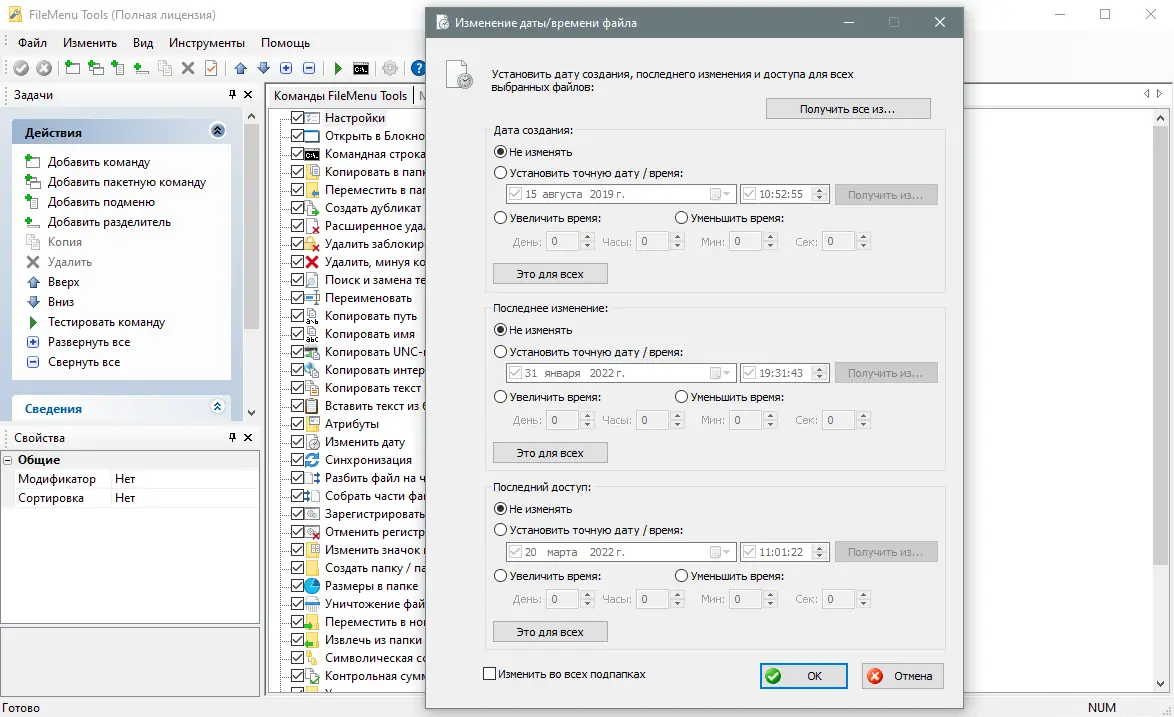Collapse the Действия section chevron
Screen dimensions: 1174x717
coord(217,130)
